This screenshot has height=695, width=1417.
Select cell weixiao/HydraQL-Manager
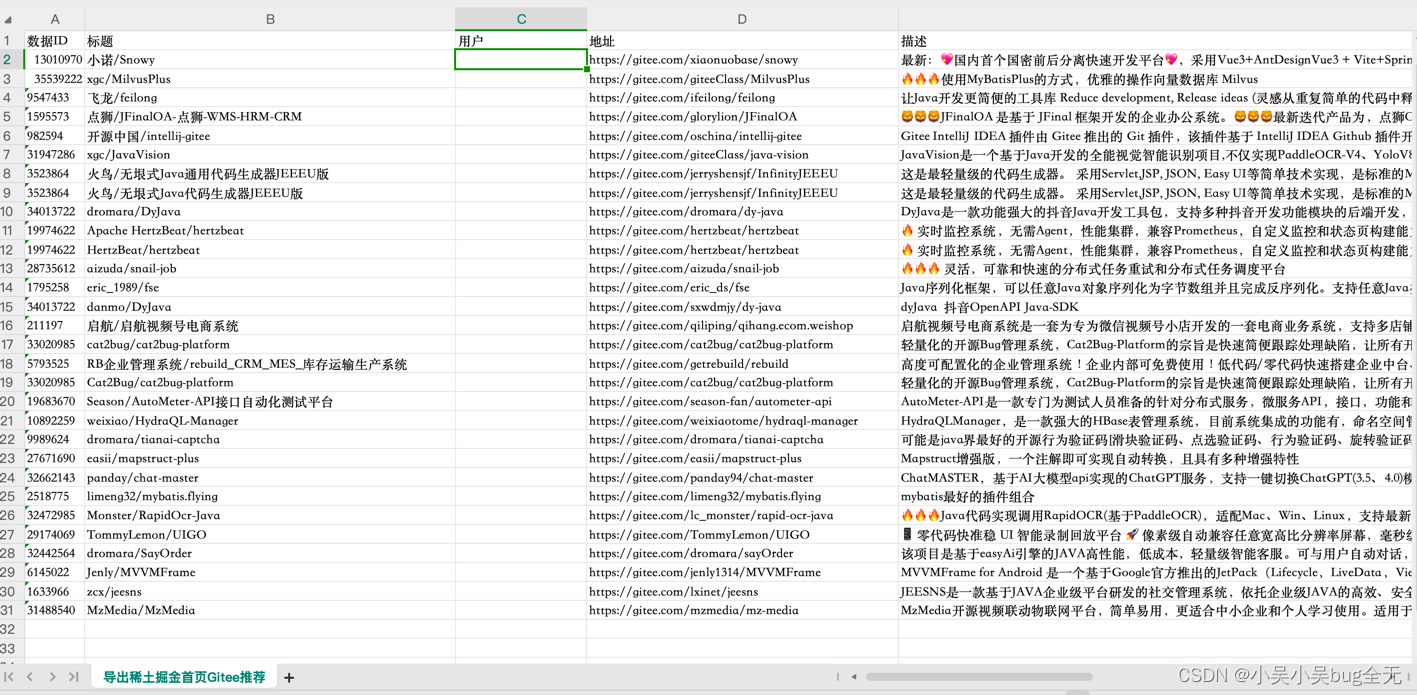point(270,421)
